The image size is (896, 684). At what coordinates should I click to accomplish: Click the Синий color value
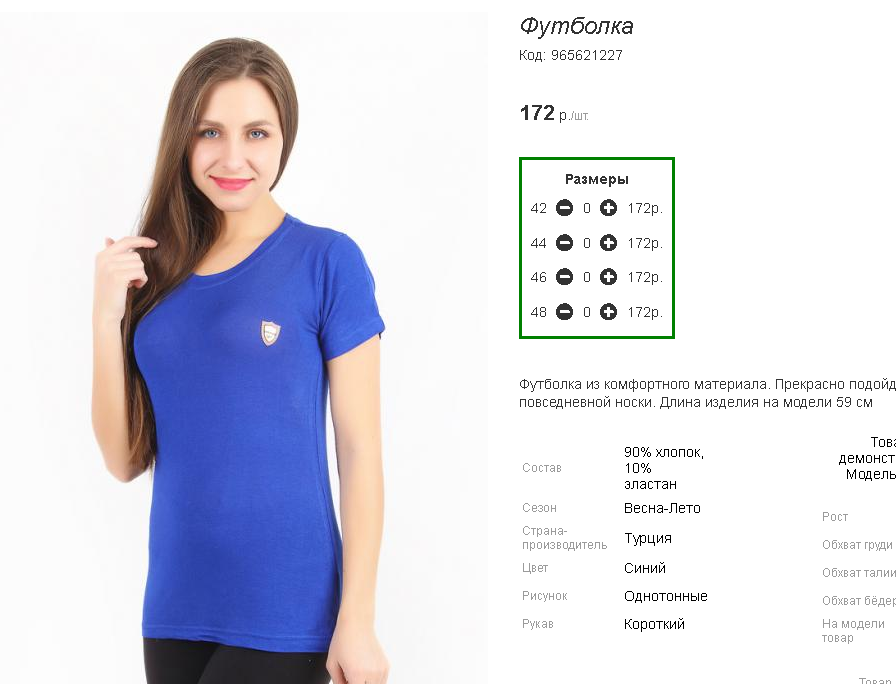click(x=645, y=568)
